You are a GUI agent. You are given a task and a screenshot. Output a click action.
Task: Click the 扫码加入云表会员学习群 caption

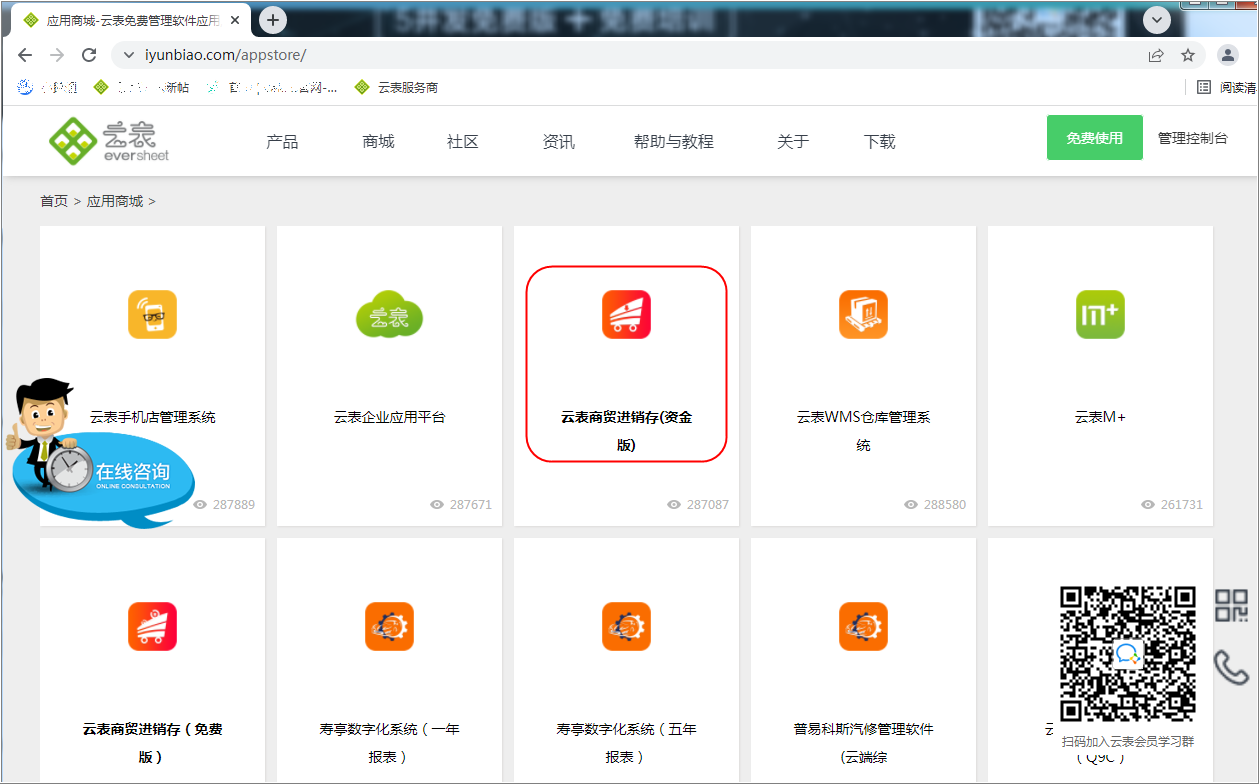[1128, 742]
